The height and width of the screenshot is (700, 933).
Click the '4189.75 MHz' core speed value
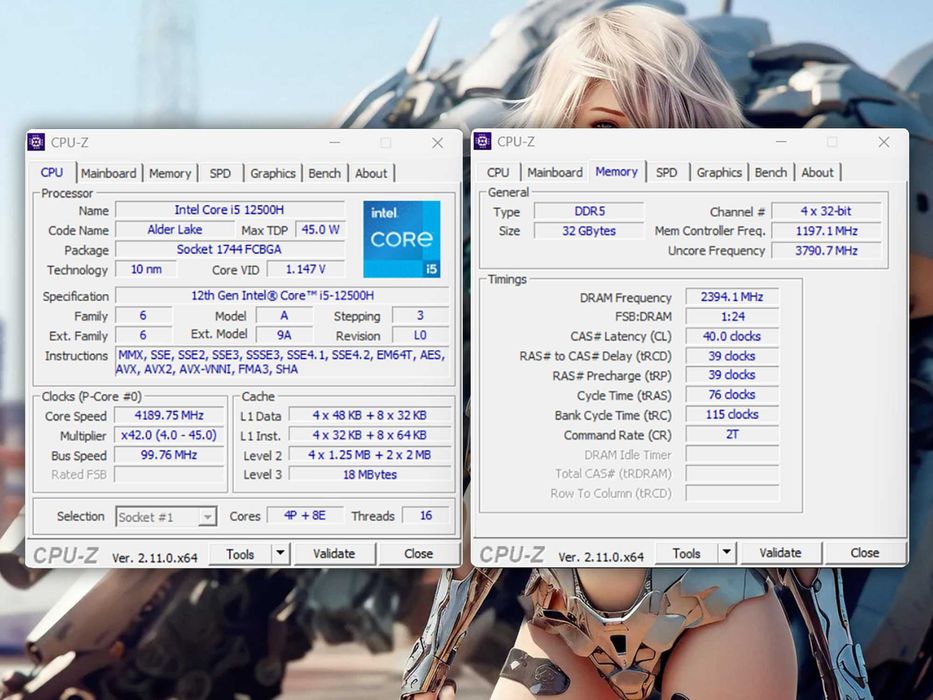(169, 415)
